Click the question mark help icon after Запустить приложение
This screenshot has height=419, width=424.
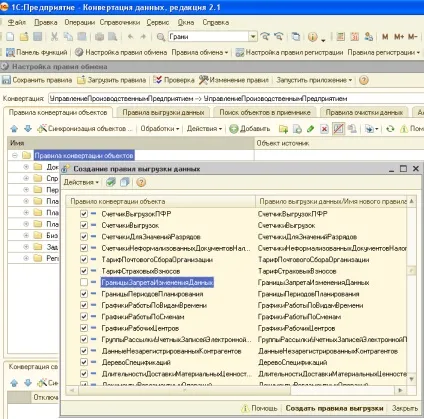[x=364, y=80]
